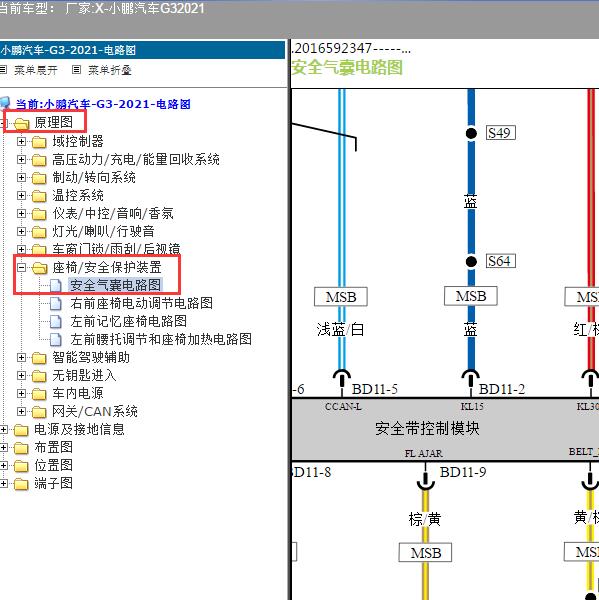The image size is (599, 600).
Task: Expand the 无钥匙进入 node
Action: pyautogui.click(x=21, y=375)
